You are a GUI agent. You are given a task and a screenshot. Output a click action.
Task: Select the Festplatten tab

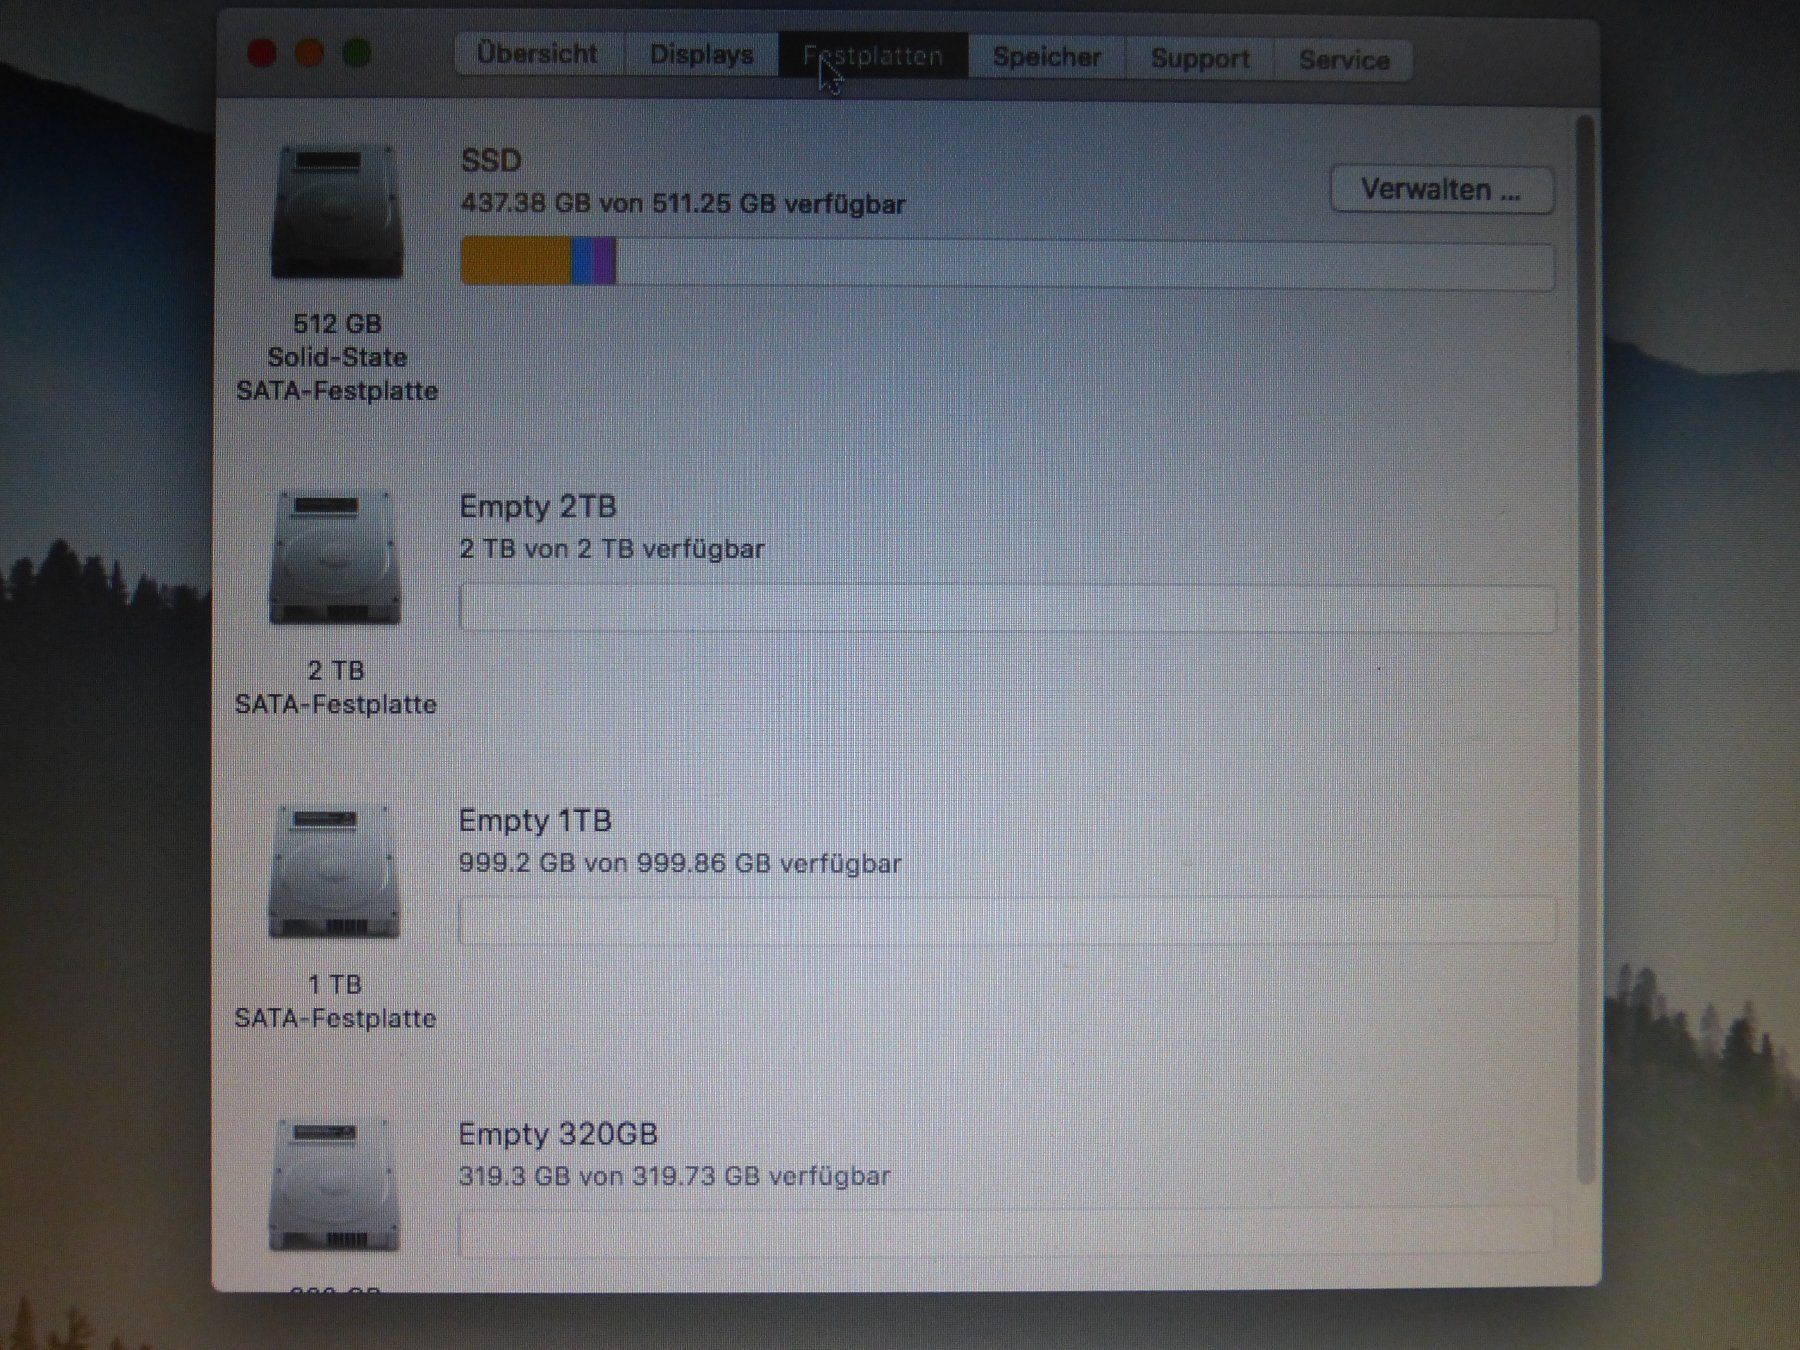(873, 55)
